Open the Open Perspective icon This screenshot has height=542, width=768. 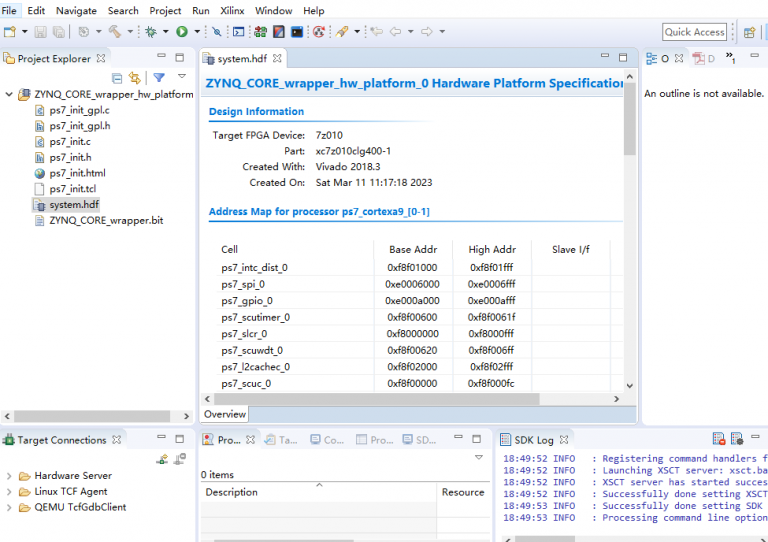(x=749, y=32)
